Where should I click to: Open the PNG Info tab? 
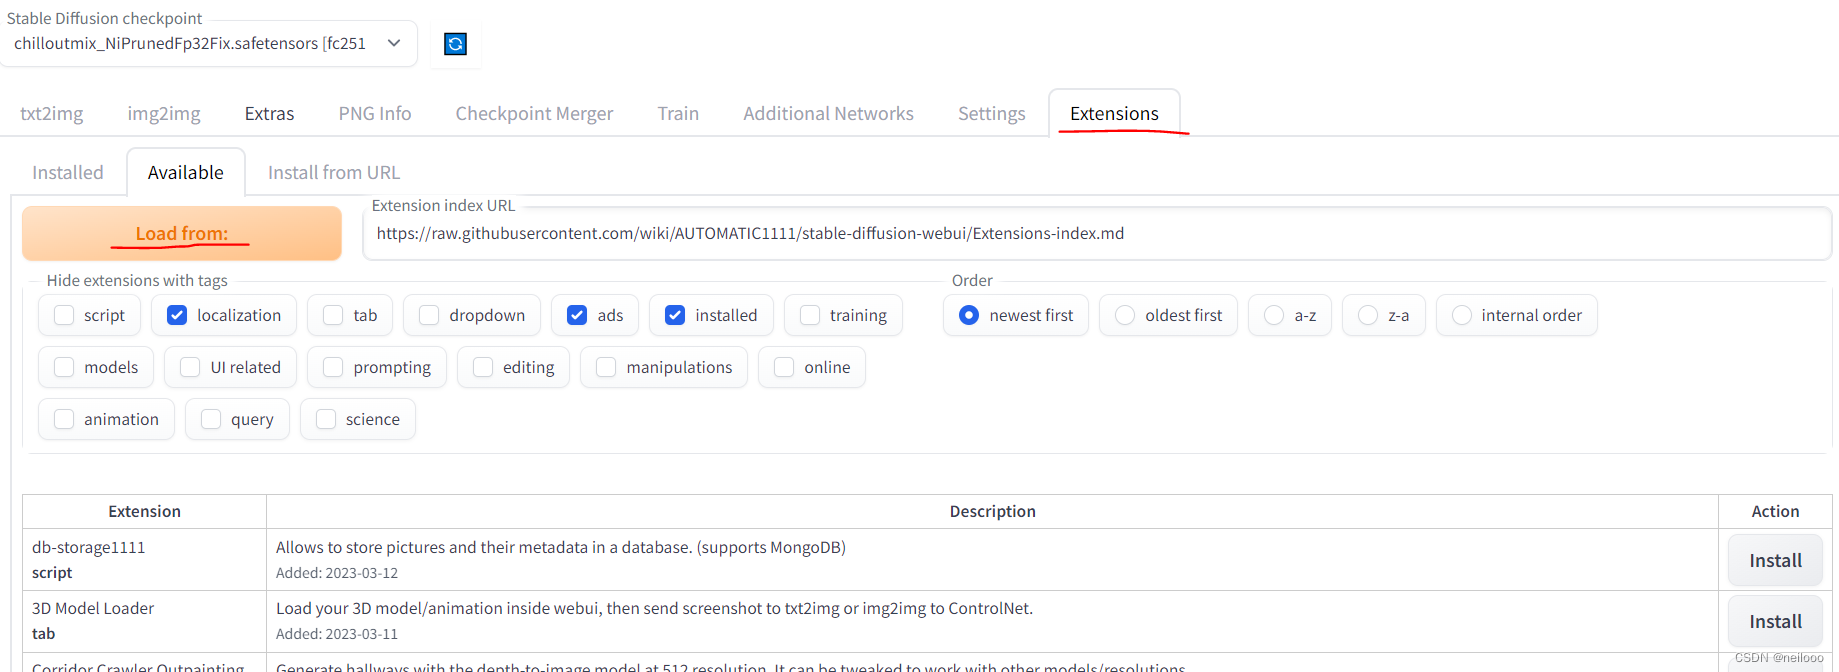point(375,114)
